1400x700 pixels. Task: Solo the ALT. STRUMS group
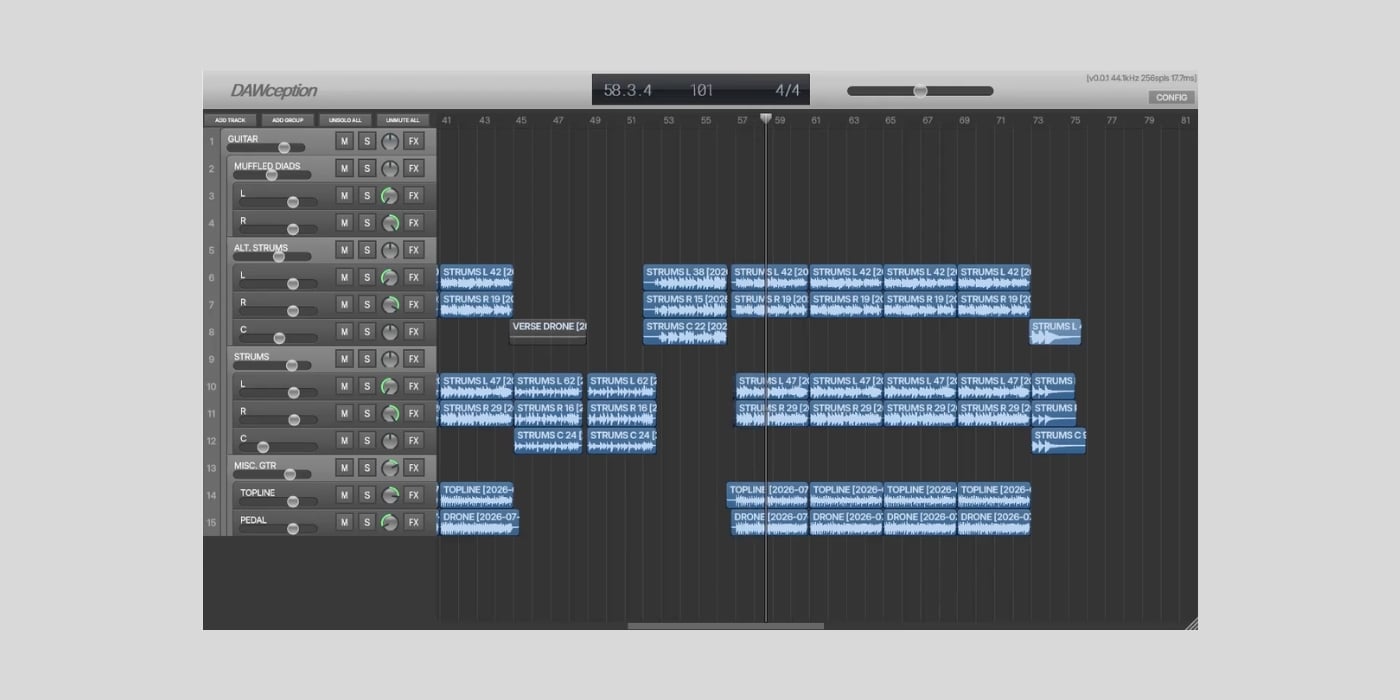coord(367,250)
